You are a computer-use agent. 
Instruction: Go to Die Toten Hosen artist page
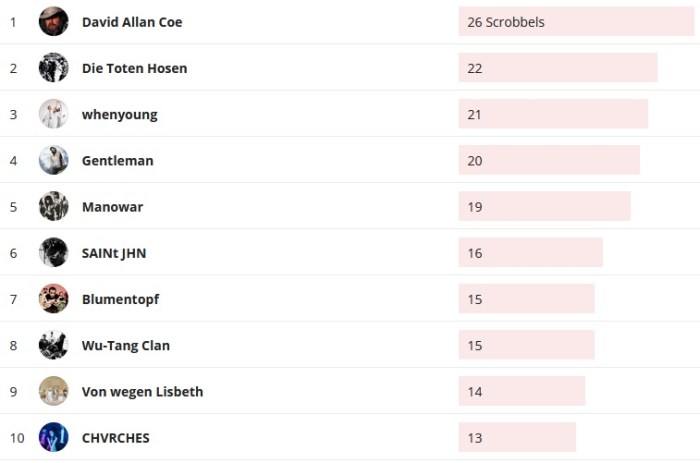click(134, 68)
